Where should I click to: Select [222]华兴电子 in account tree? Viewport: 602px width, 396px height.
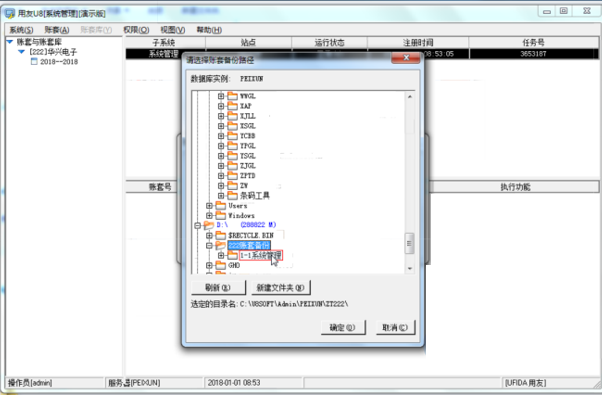click(x=53, y=51)
